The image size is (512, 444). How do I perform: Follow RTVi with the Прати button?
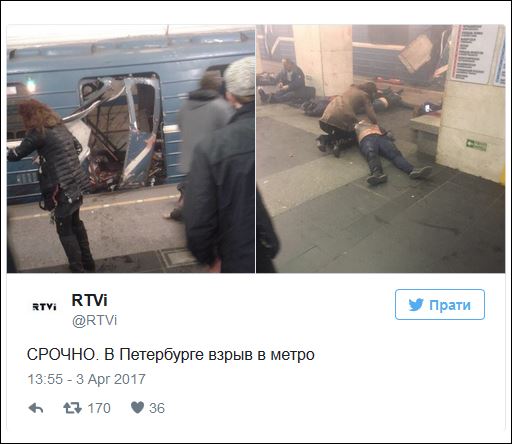click(440, 305)
